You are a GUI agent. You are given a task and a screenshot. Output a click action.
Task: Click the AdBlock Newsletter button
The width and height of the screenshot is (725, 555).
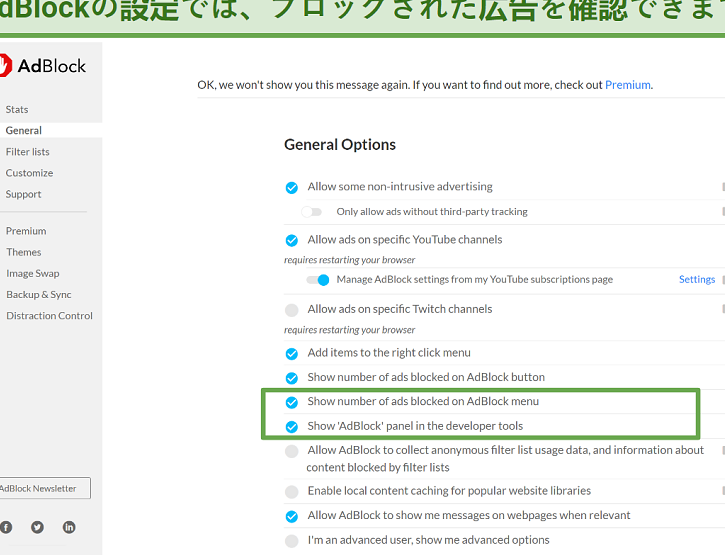[45, 488]
